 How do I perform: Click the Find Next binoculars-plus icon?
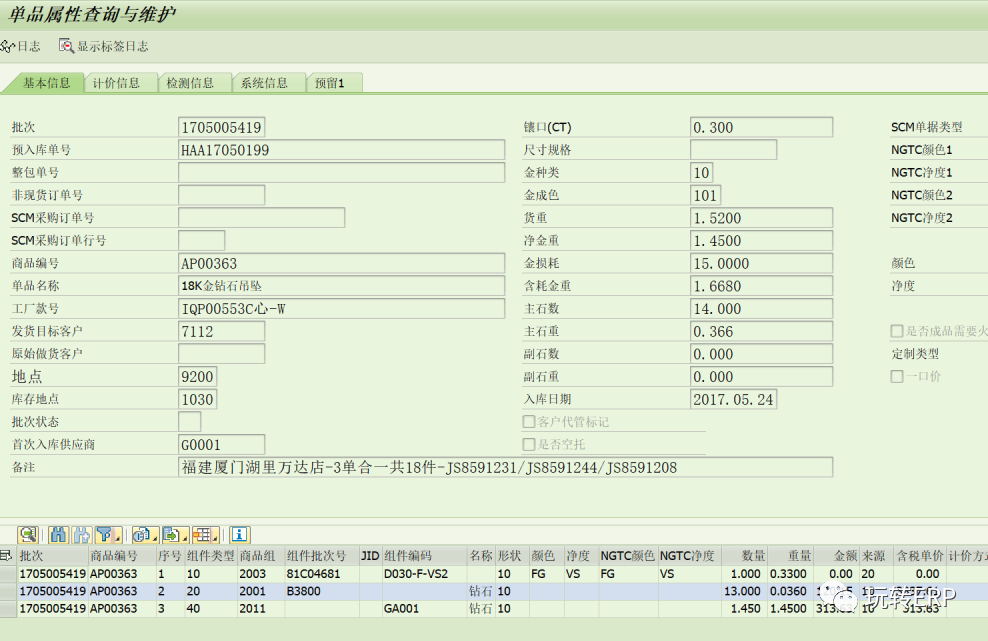point(82,534)
